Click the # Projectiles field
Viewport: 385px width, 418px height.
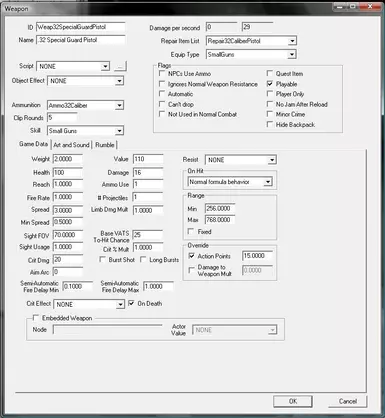click(x=148, y=197)
